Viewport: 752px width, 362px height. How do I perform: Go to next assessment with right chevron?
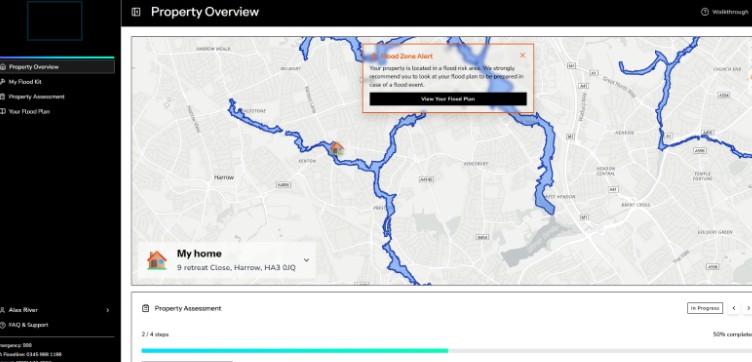coord(748,308)
